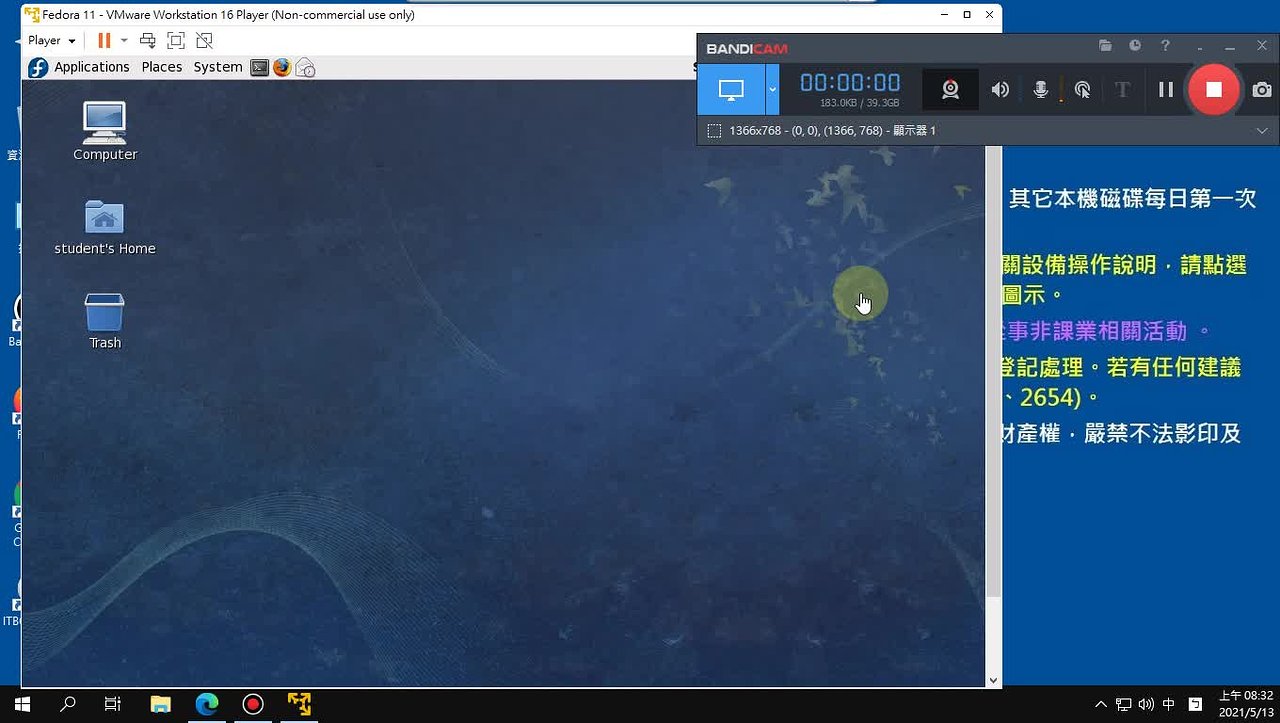Viewport: 1280px width, 723px height.
Task: Open Windows taskbar search
Action: tap(68, 704)
